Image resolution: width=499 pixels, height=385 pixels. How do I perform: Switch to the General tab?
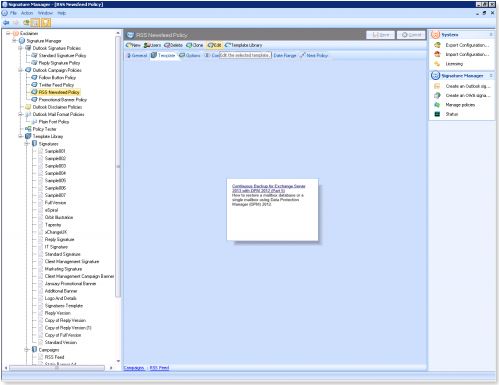click(x=137, y=55)
